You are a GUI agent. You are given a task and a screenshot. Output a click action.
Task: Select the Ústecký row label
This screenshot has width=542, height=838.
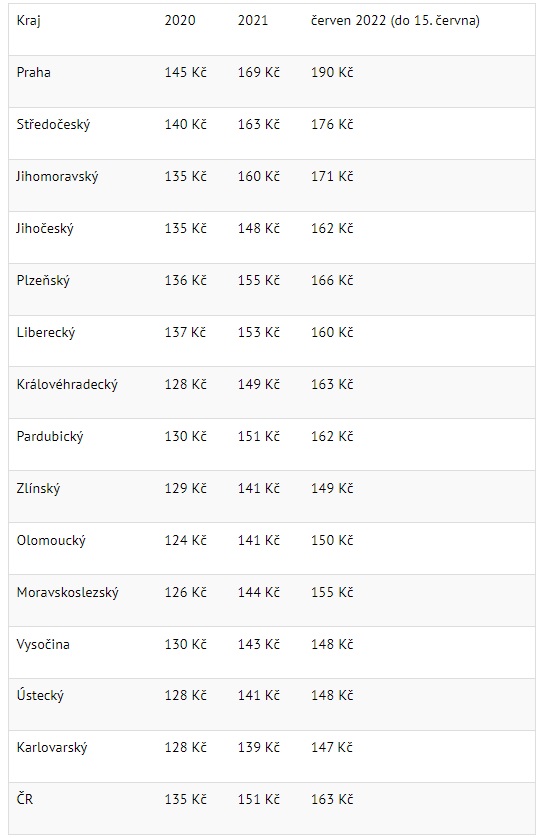tap(40, 695)
